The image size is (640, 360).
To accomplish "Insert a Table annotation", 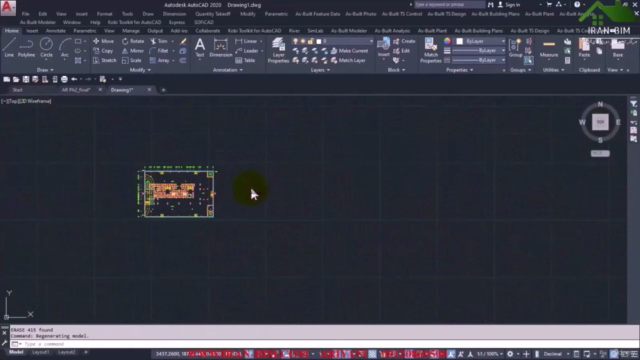I will point(245,60).
